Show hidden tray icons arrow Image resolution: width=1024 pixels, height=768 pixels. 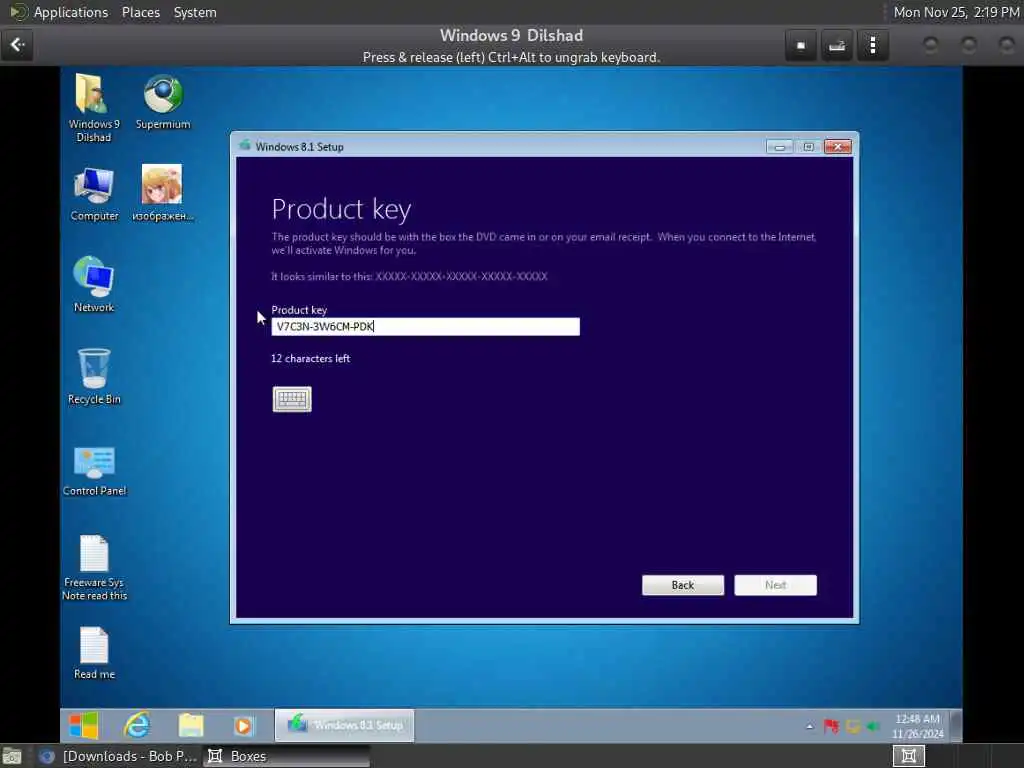(810, 726)
